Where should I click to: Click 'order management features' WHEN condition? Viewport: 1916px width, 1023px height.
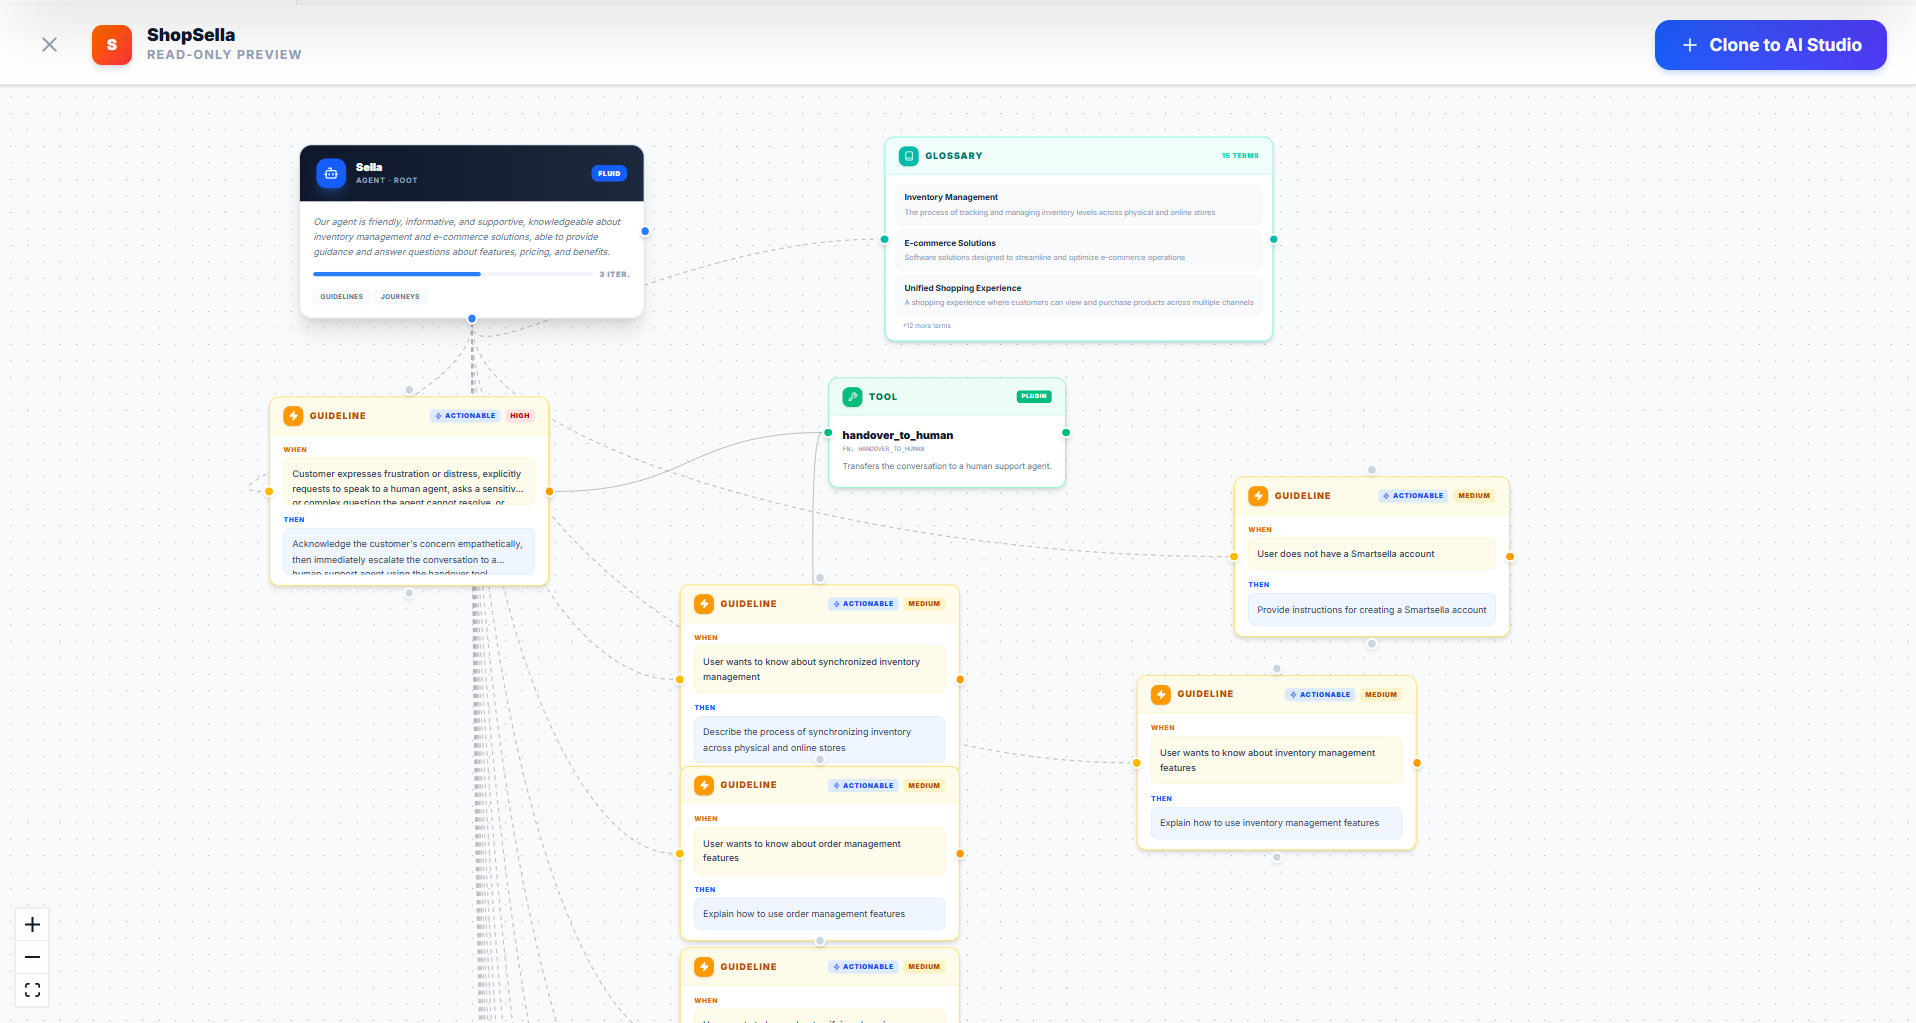tap(819, 851)
